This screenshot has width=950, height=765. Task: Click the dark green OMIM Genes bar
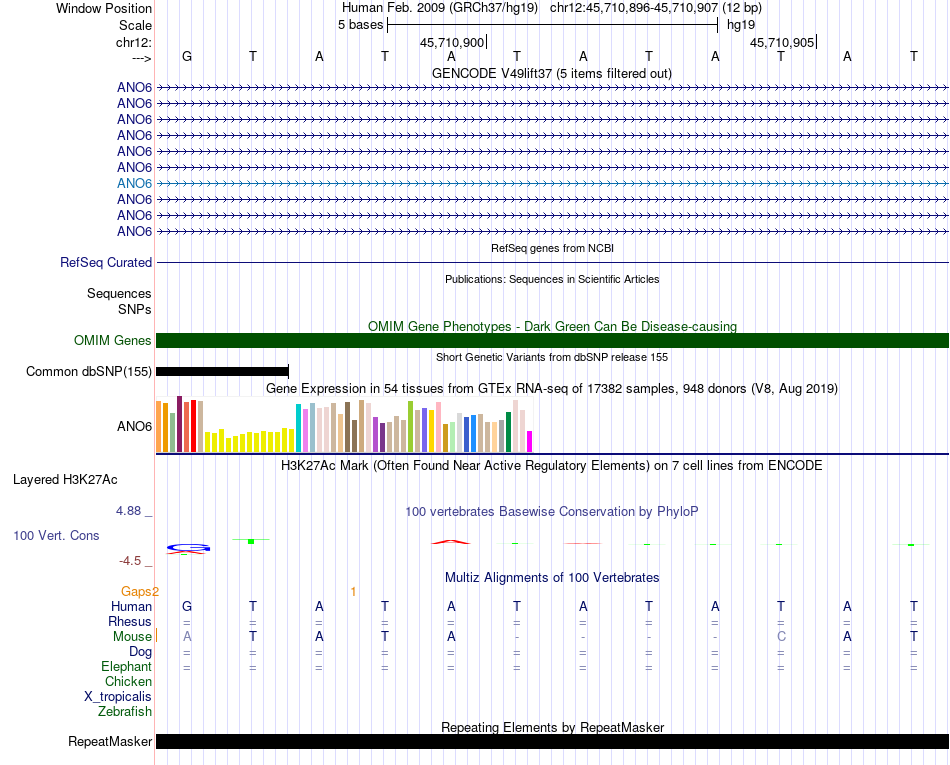click(x=552, y=340)
